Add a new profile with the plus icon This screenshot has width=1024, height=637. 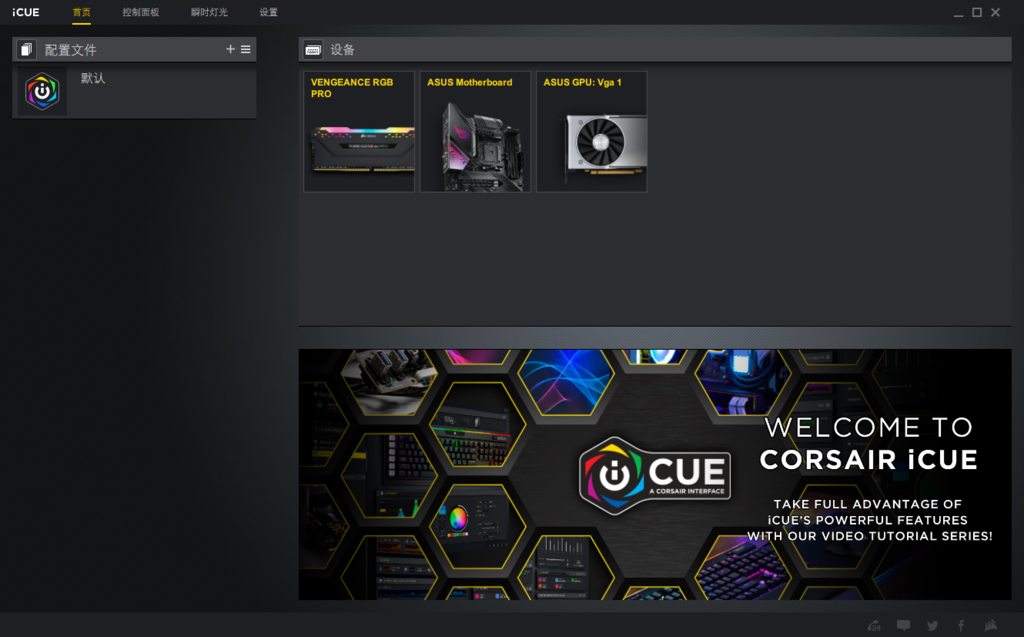230,49
